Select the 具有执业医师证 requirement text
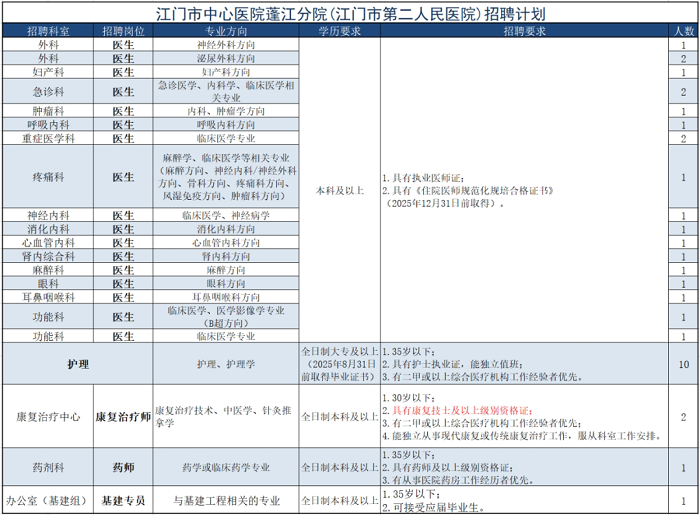The height and width of the screenshot is (515, 700). coord(424,178)
